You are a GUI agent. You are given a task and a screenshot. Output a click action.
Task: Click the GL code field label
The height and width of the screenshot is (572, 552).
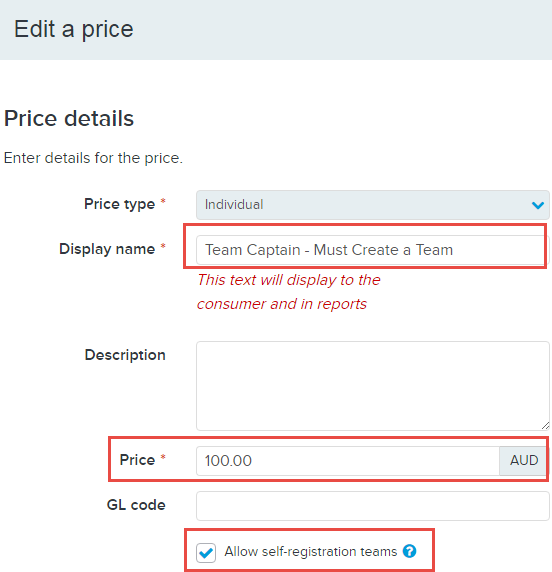tap(136, 505)
